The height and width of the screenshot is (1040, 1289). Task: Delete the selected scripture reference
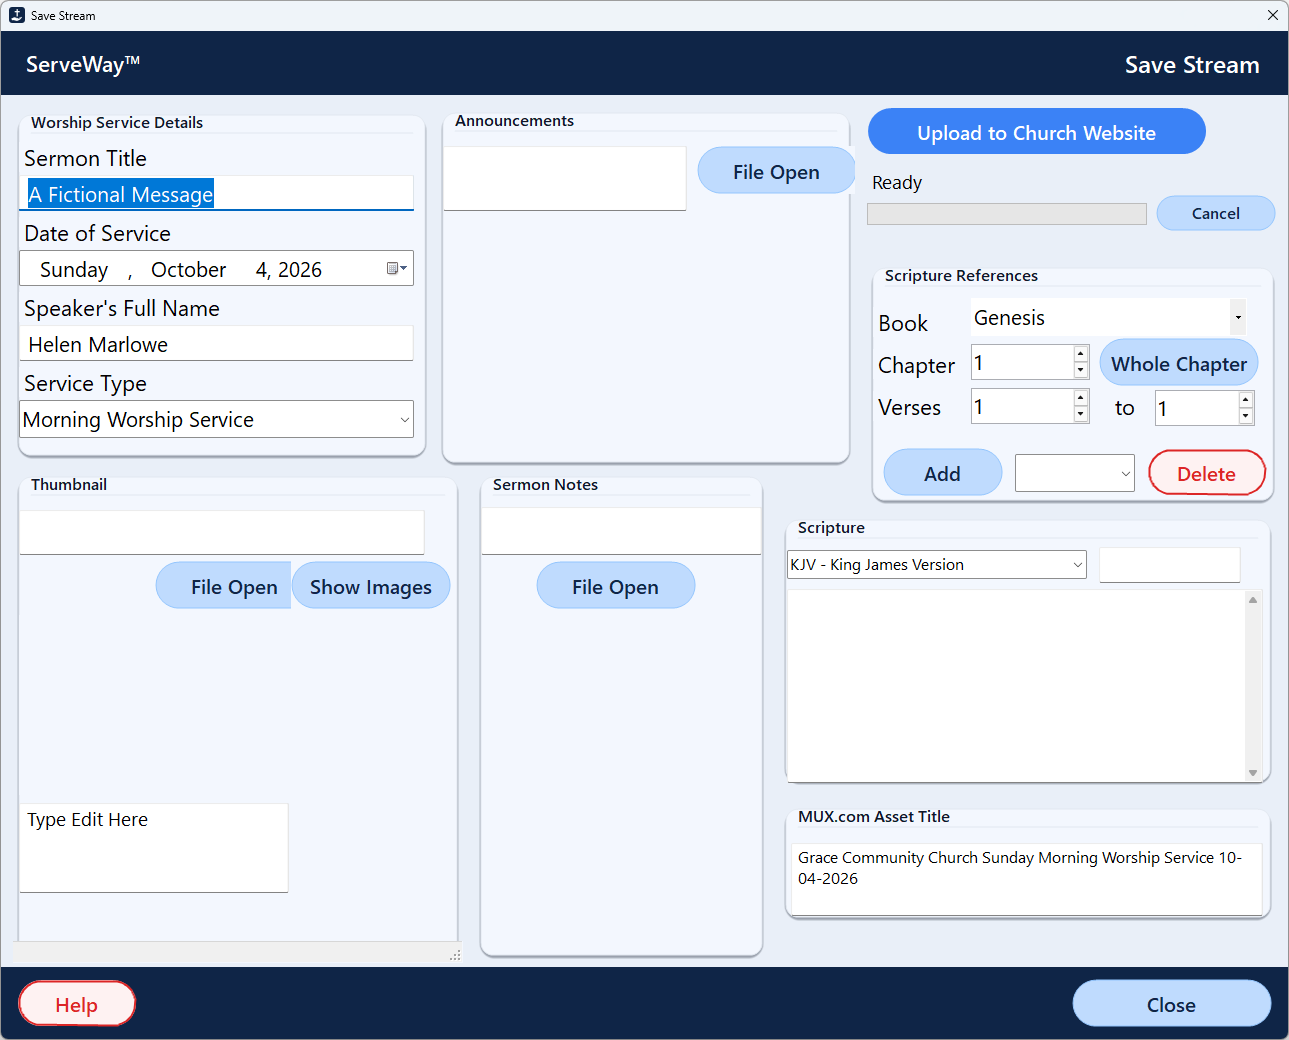(1207, 473)
